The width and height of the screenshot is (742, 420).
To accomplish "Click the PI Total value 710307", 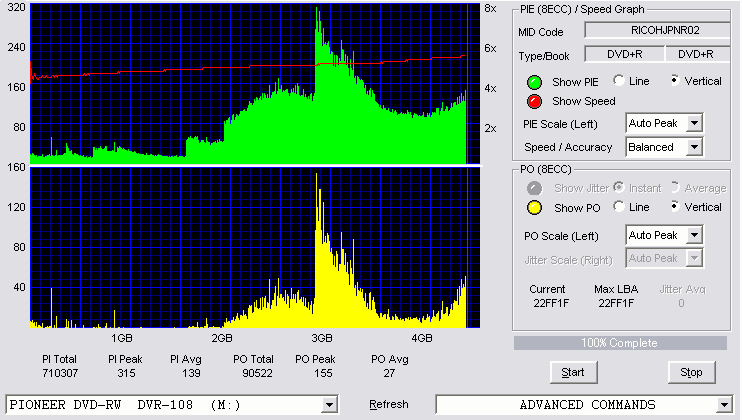I will click(x=60, y=373).
